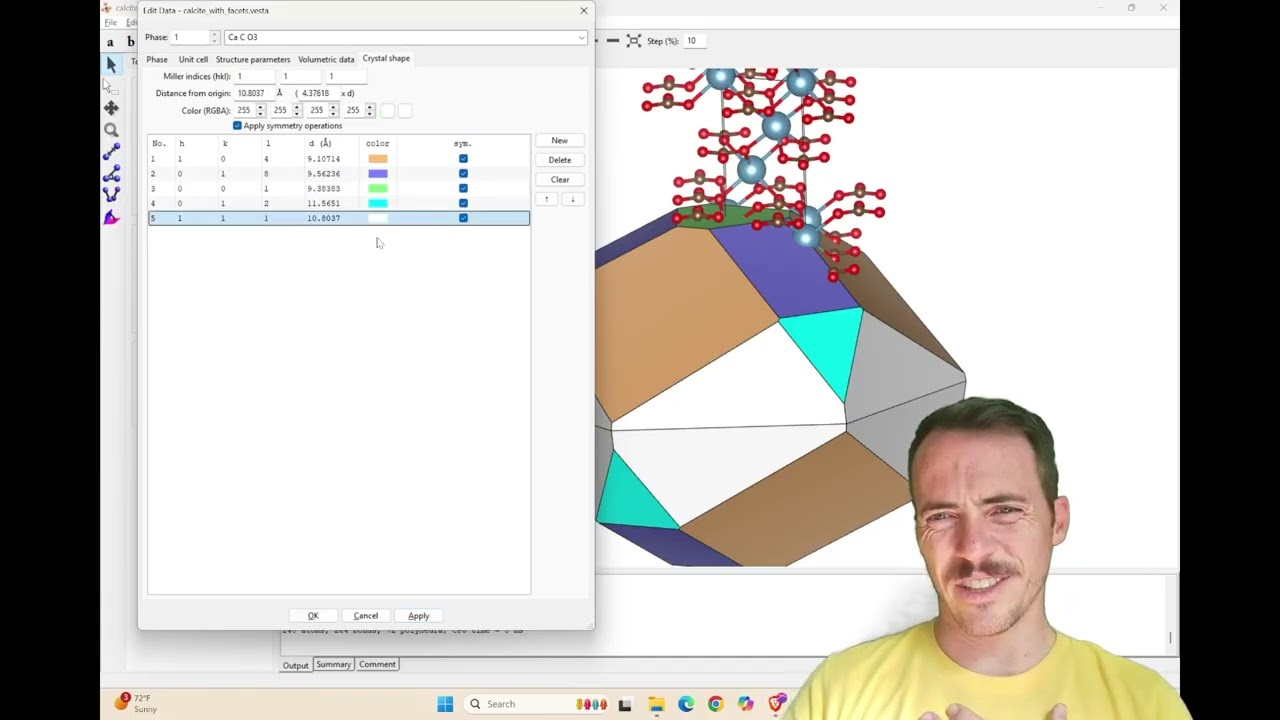Open Google Chrome from taskbar
The width and height of the screenshot is (1280, 720).
pos(715,704)
